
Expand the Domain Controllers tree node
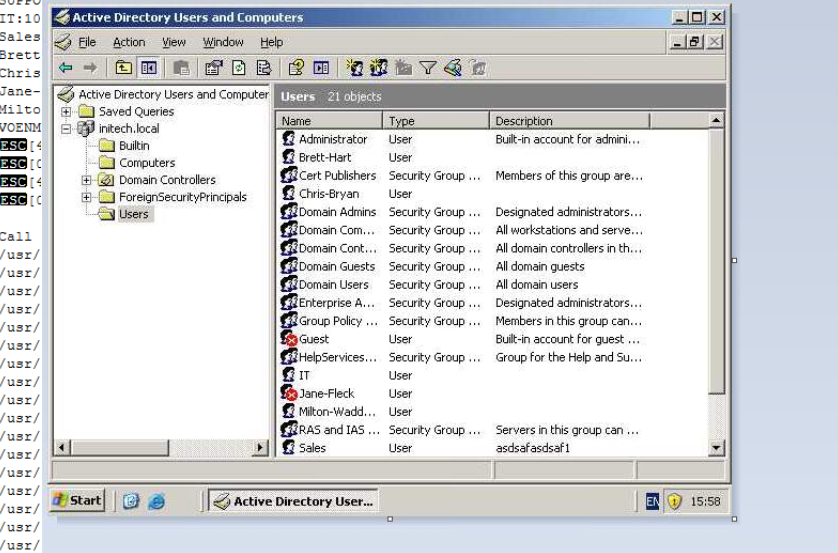coord(87,180)
